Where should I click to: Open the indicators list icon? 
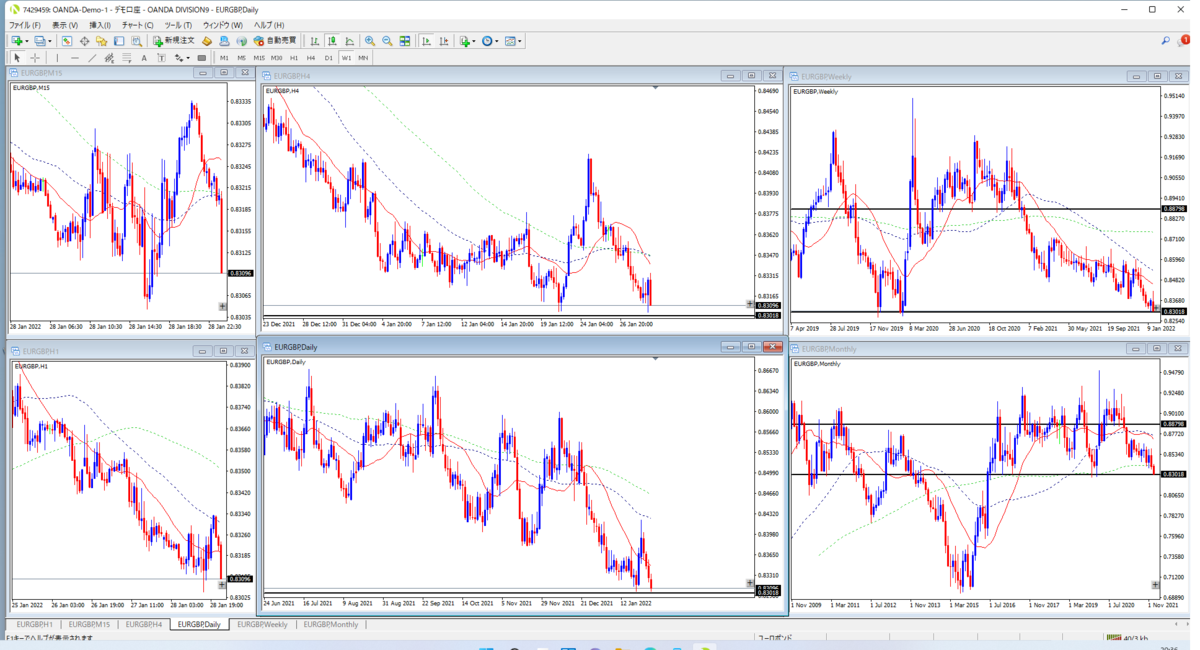[x=464, y=41]
